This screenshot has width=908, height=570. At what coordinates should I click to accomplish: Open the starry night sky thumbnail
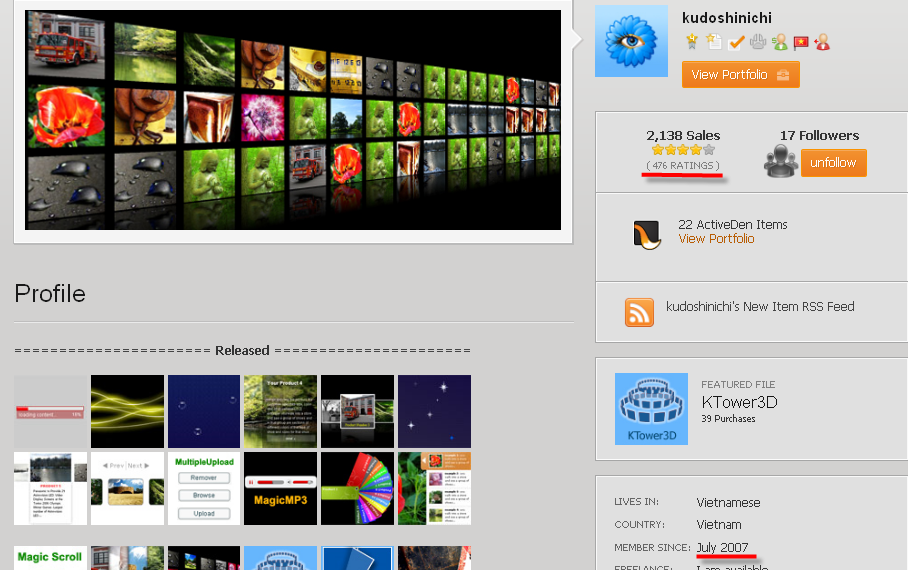click(434, 411)
